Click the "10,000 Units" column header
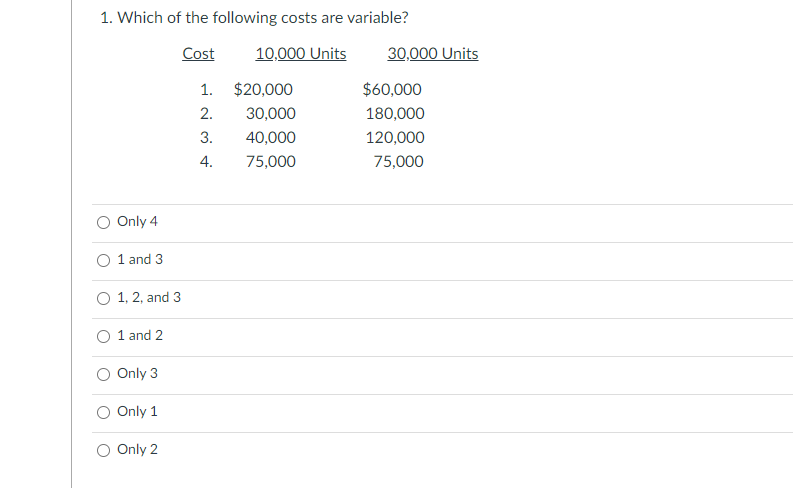Image resolution: width=793 pixels, height=488 pixels. [x=301, y=54]
